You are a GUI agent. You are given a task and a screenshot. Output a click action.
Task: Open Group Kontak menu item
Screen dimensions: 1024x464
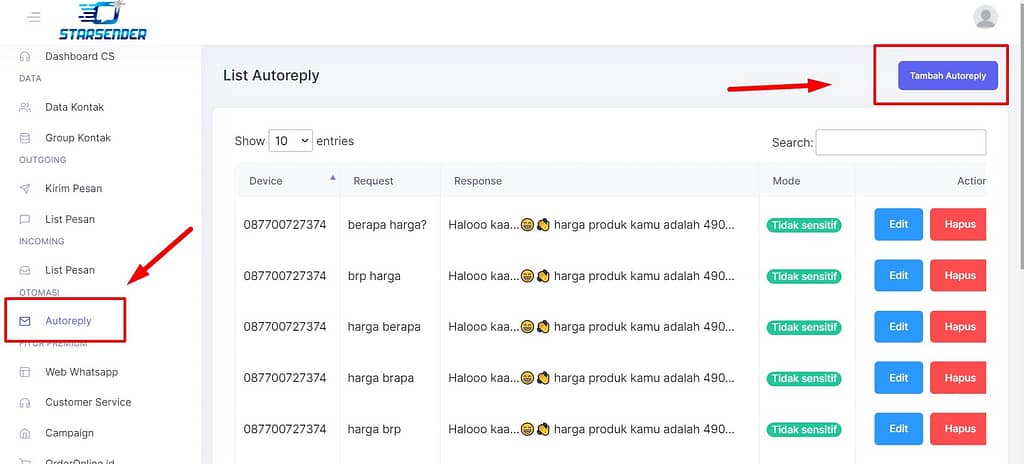point(78,138)
